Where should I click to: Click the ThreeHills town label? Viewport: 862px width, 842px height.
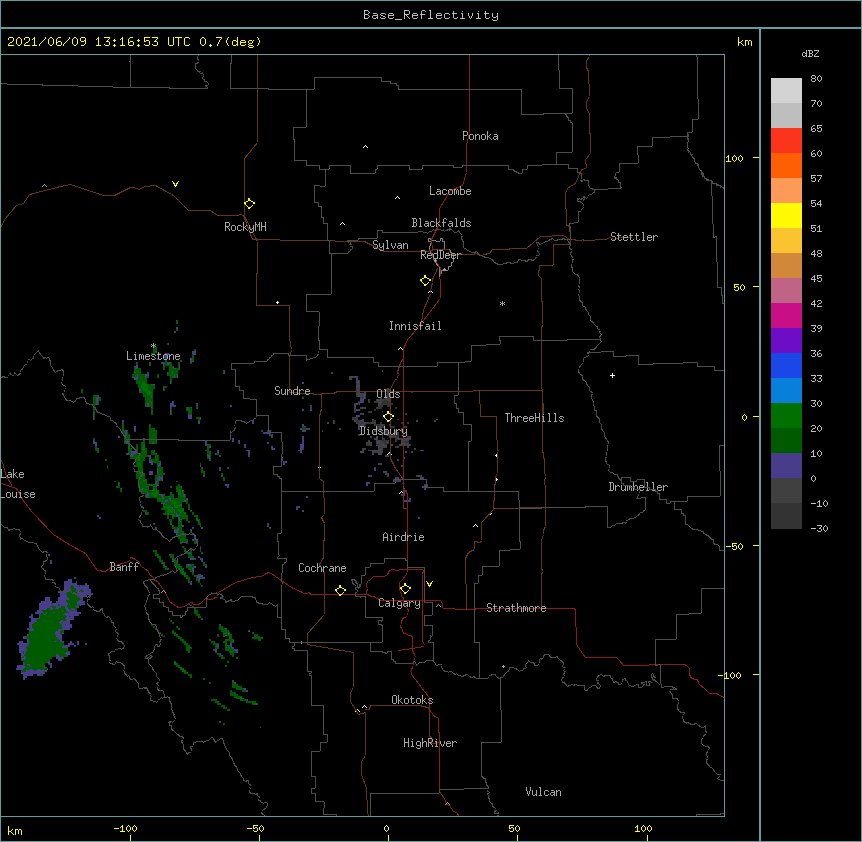[x=534, y=418]
